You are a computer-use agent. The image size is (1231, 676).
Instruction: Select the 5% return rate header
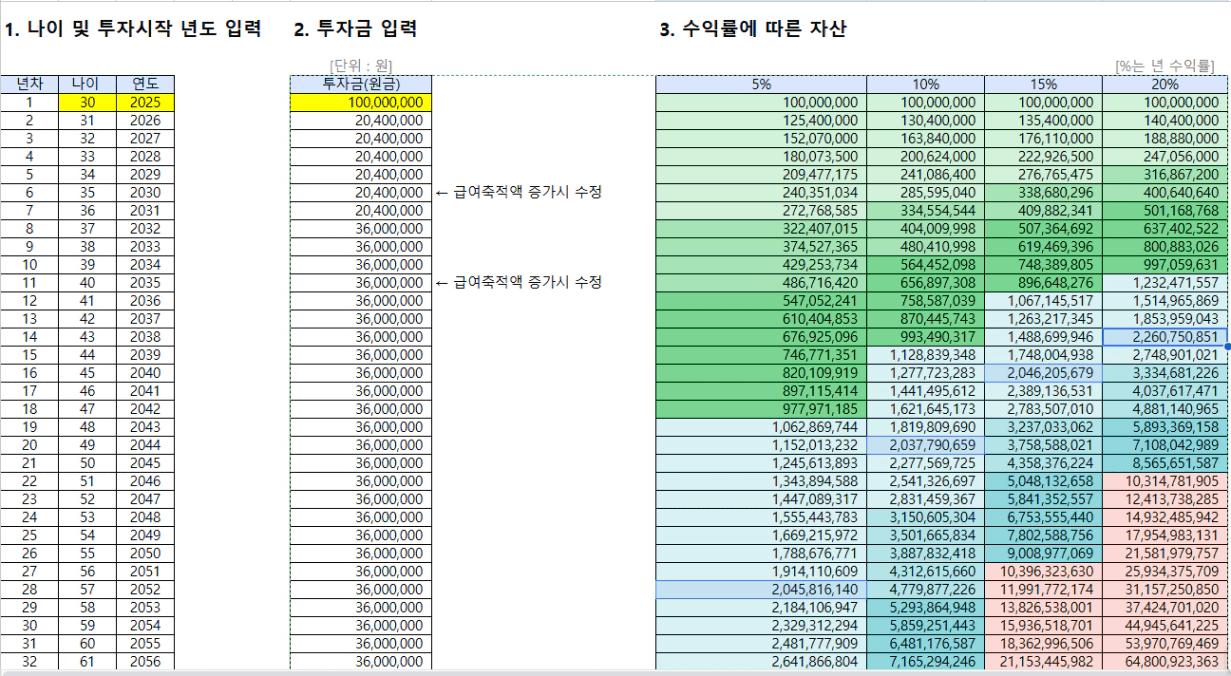pyautogui.click(x=761, y=84)
